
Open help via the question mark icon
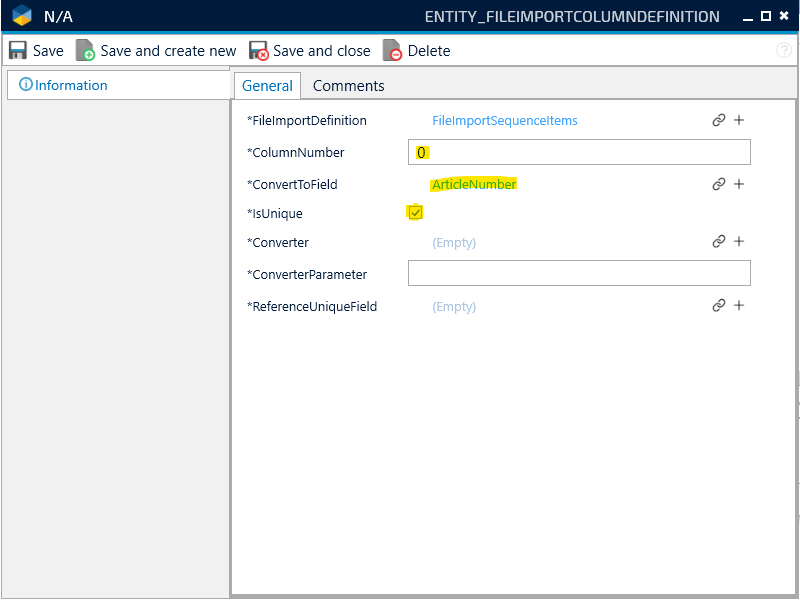[784, 50]
